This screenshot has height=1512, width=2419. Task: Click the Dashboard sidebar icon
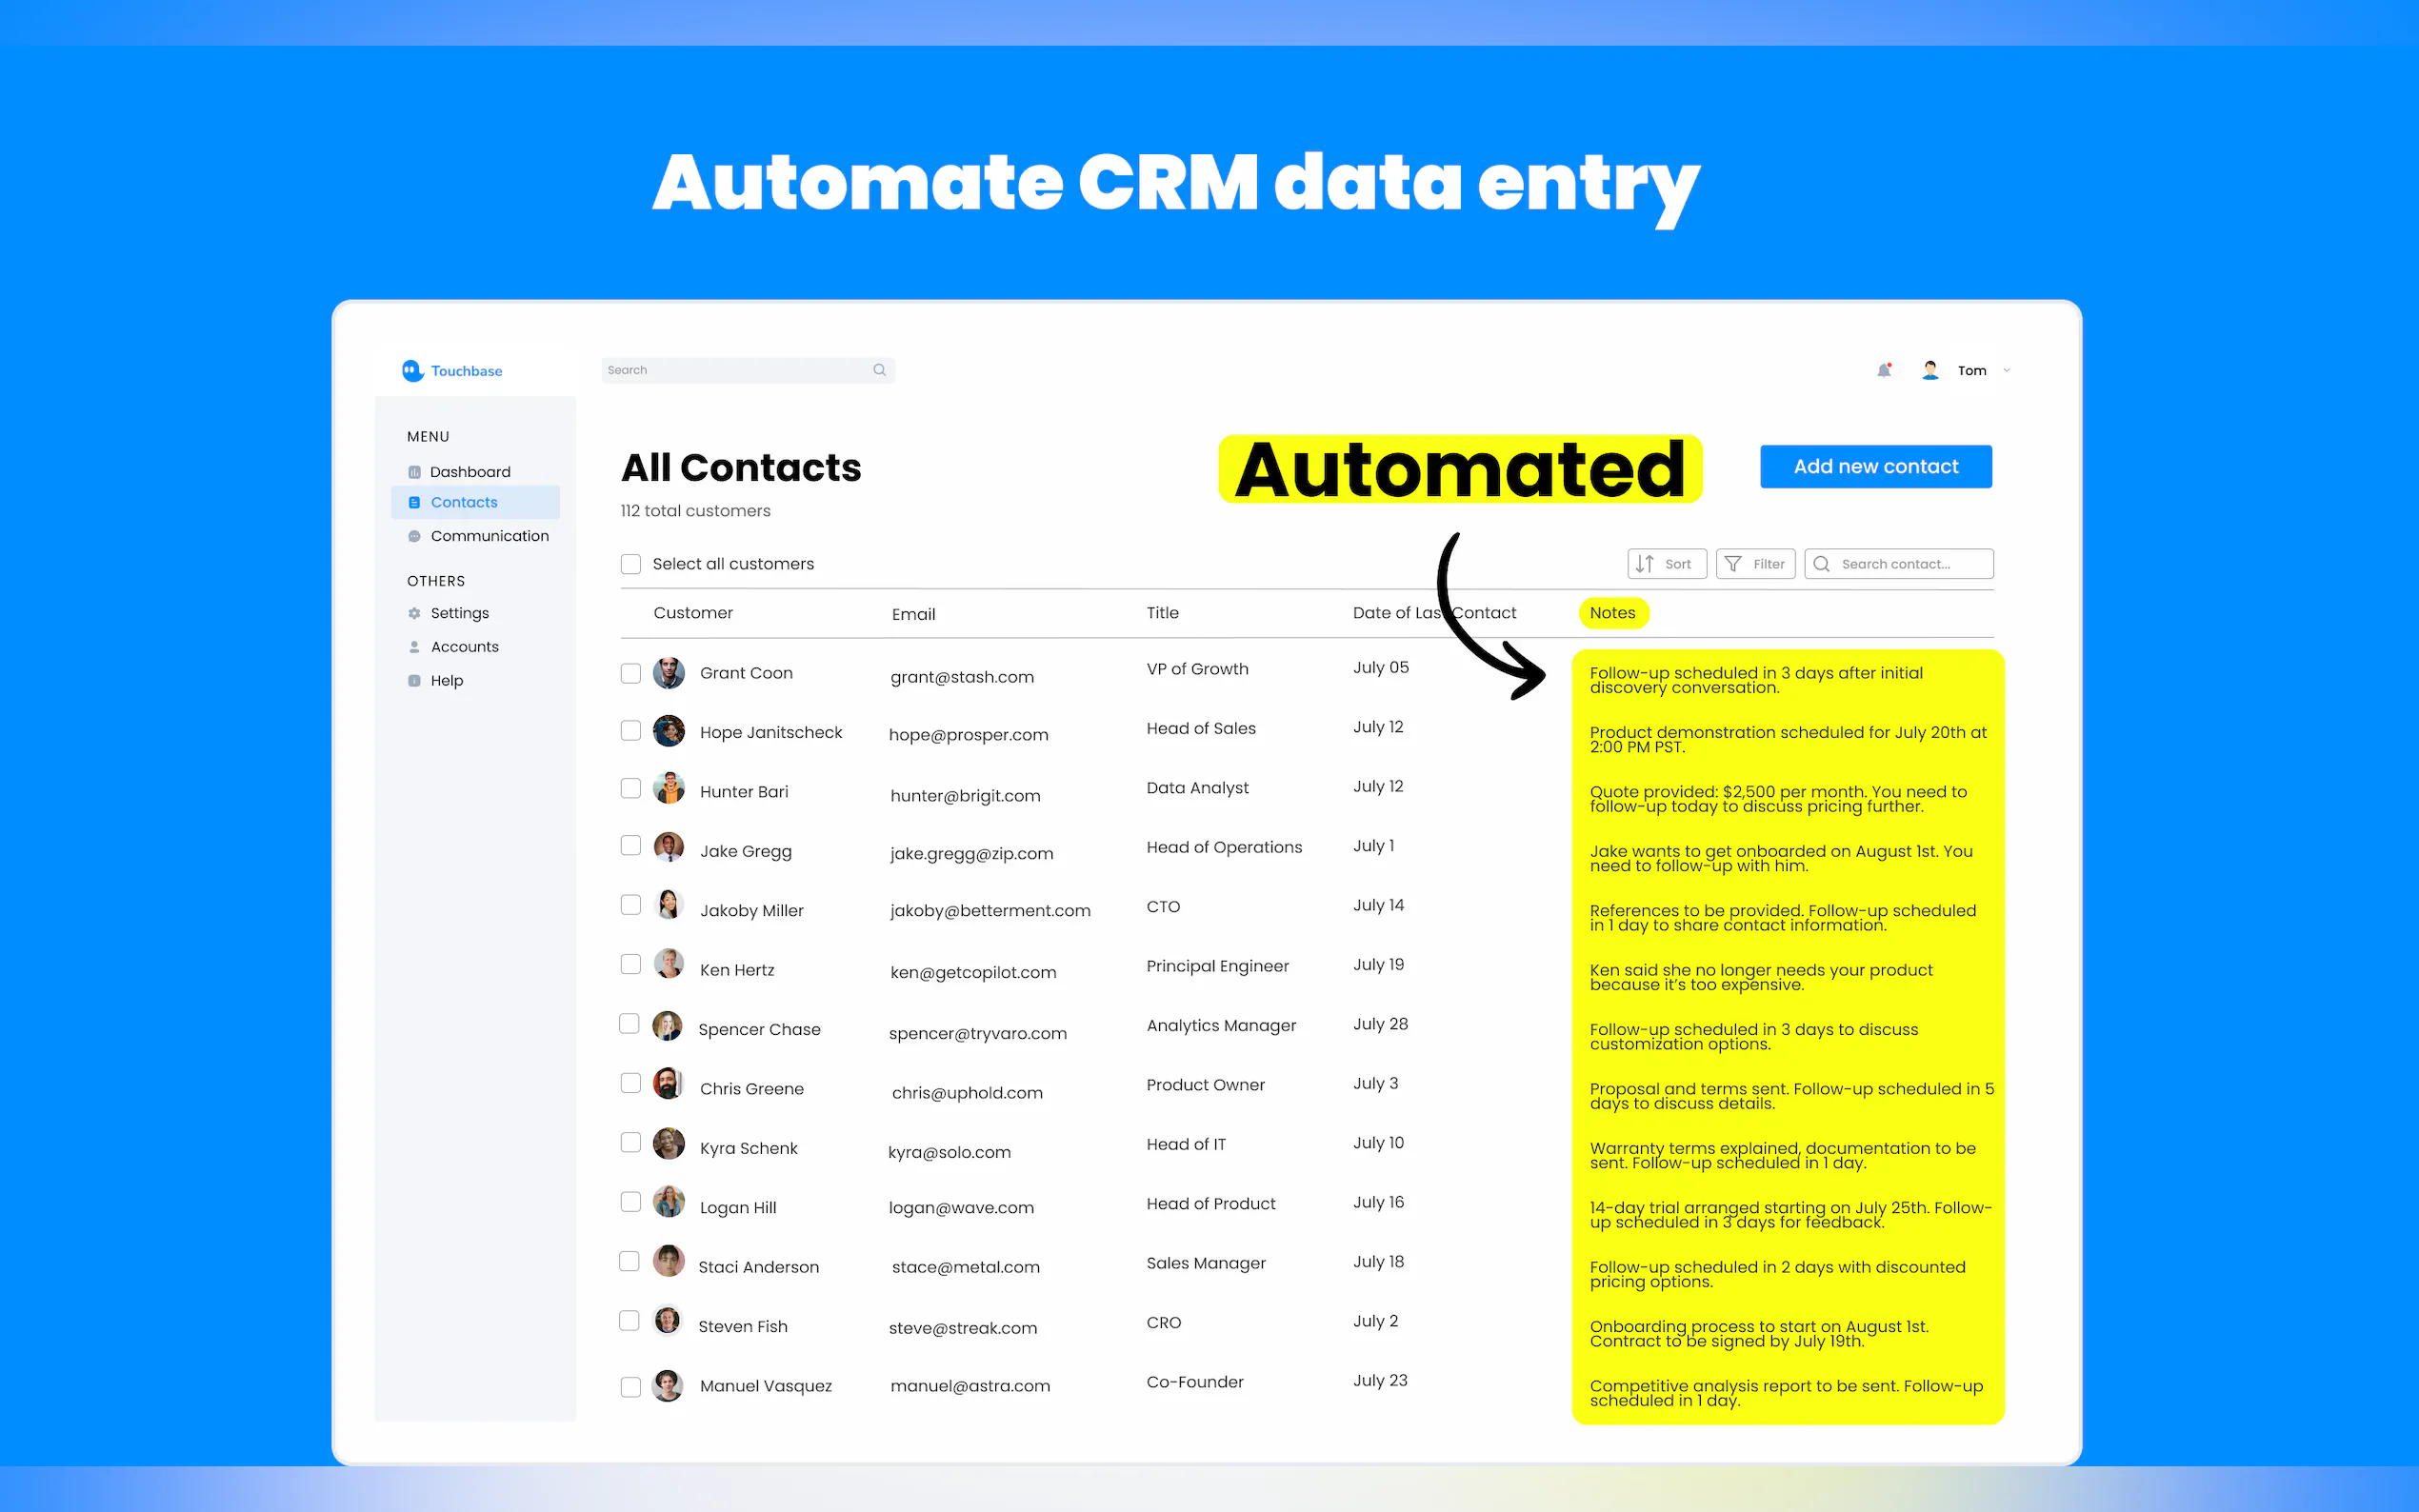pyautogui.click(x=414, y=472)
